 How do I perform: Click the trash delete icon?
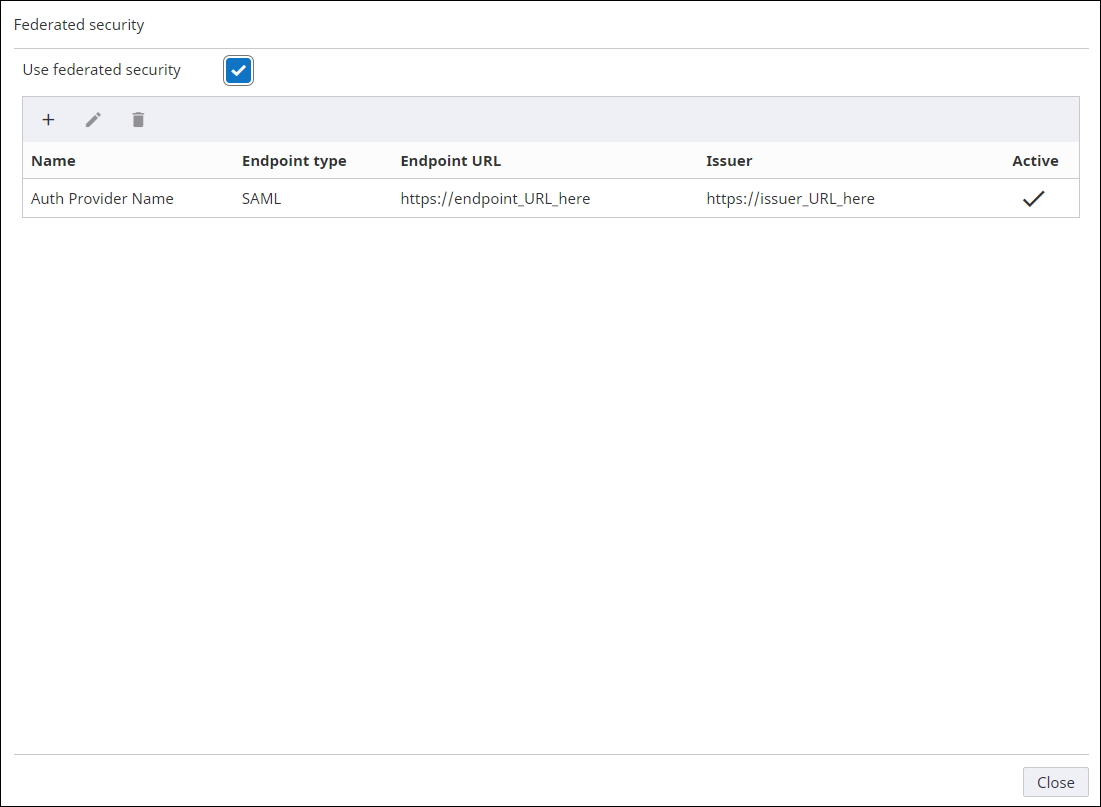tap(138, 120)
